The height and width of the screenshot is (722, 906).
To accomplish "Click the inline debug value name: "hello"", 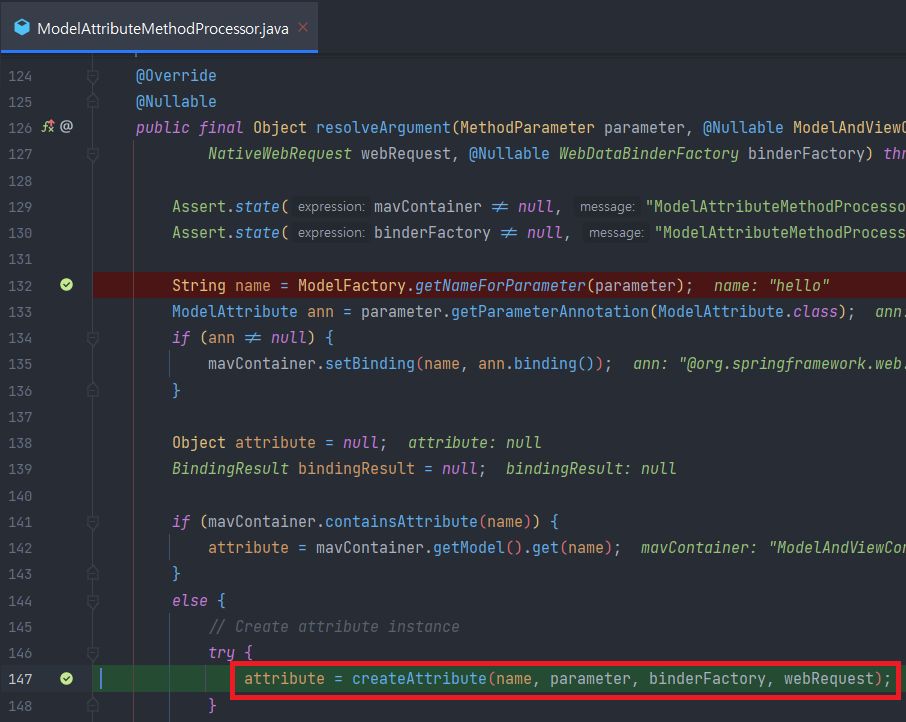I will click(x=771, y=285).
